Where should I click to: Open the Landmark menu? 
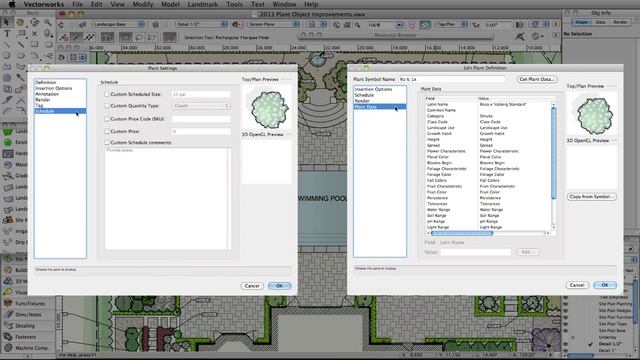tap(202, 4)
